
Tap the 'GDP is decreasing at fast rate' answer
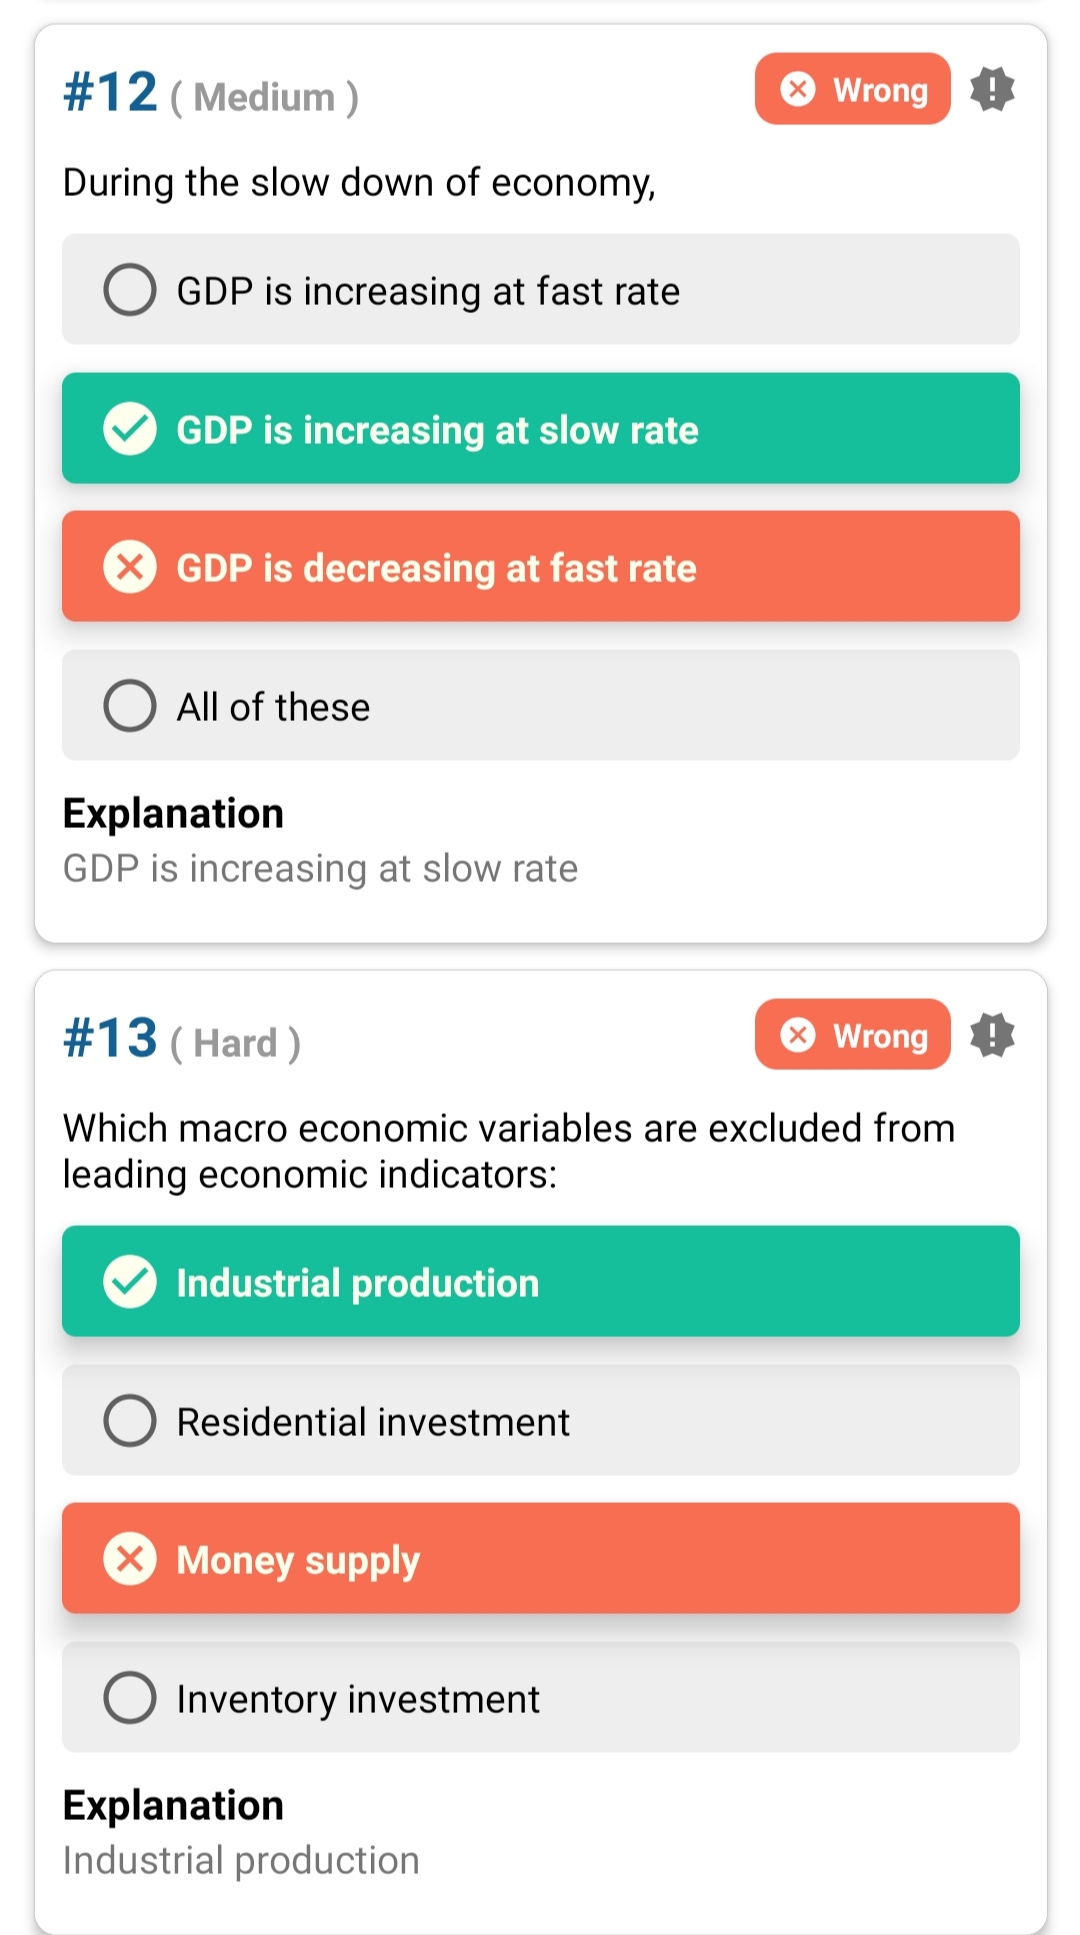pyautogui.click(x=540, y=567)
